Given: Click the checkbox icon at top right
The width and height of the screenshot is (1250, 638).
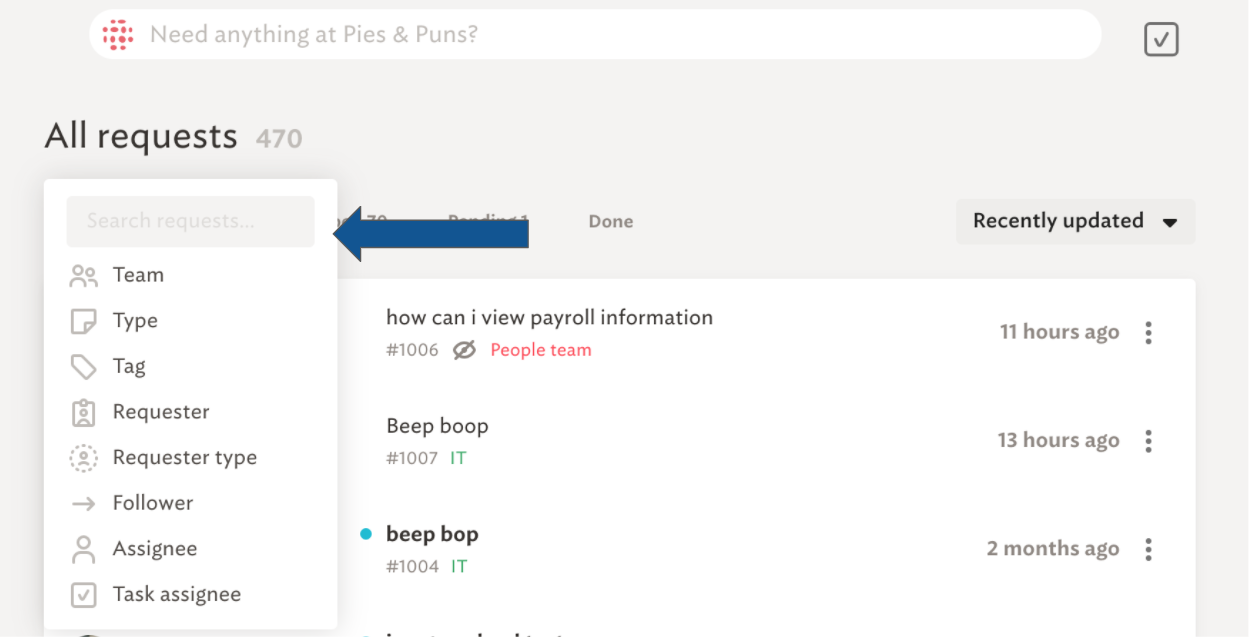Looking at the screenshot, I should [x=1161, y=39].
